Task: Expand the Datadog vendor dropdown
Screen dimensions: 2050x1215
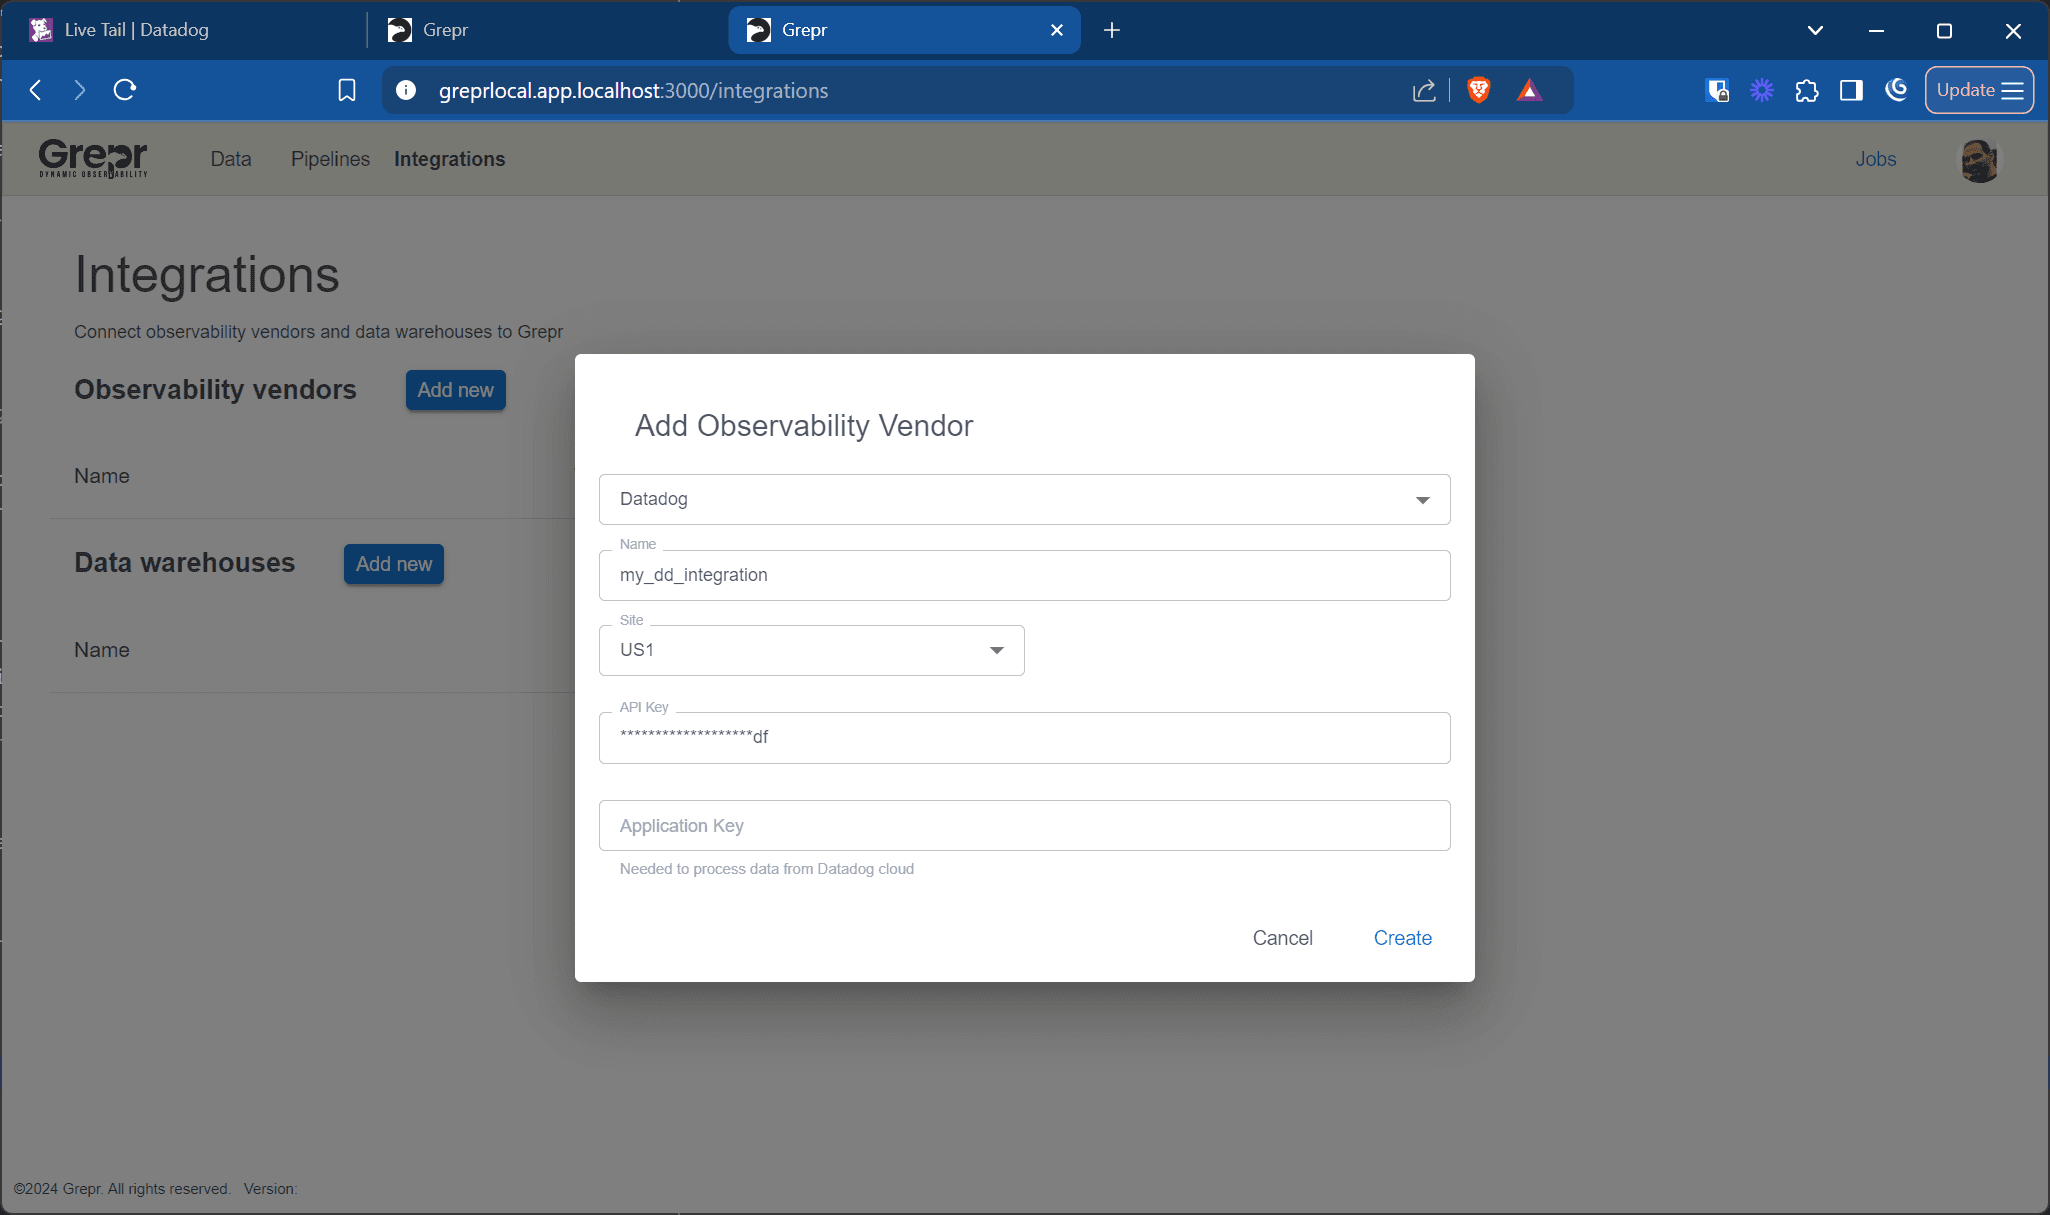Action: [1025, 499]
